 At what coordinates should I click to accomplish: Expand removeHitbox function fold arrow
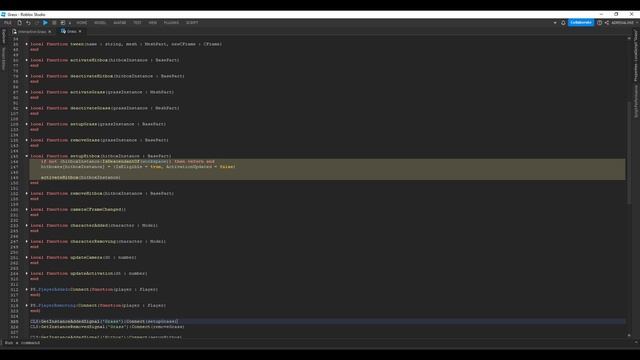pyautogui.click(x=27, y=193)
